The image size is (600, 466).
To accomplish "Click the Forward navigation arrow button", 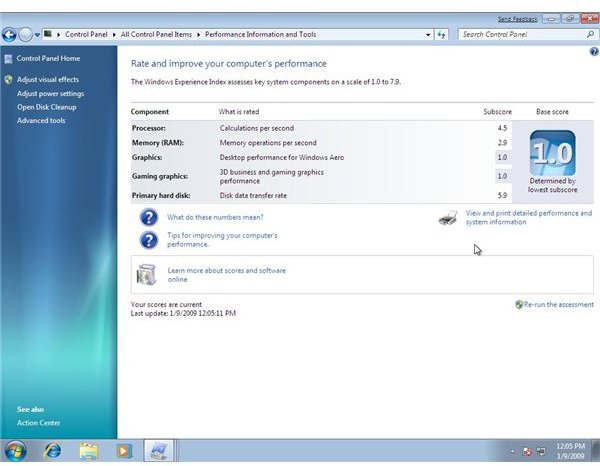I will [26, 35].
